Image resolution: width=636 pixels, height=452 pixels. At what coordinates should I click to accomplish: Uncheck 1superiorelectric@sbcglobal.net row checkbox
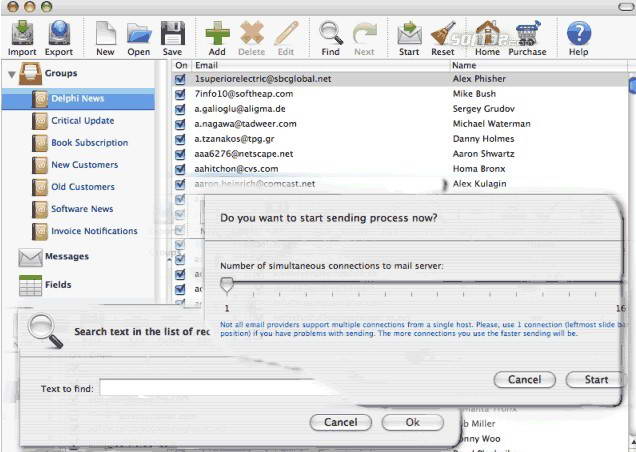pyautogui.click(x=180, y=80)
